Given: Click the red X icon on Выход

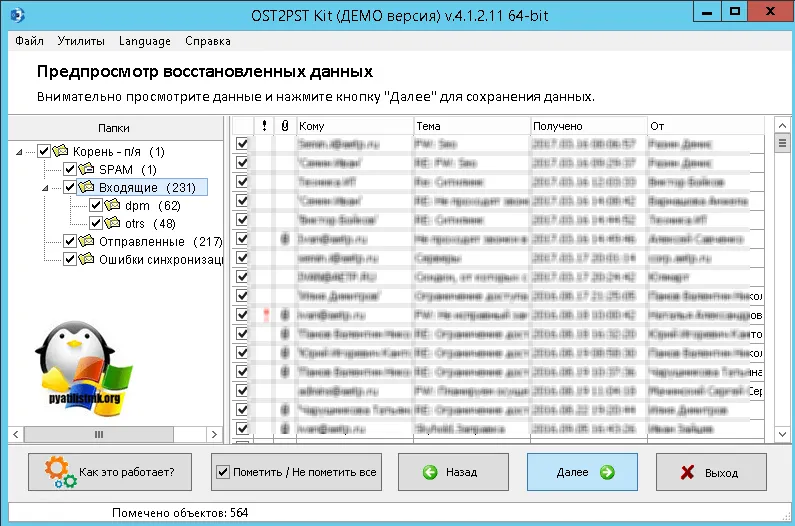Looking at the screenshot, I should pyautogui.click(x=688, y=473).
